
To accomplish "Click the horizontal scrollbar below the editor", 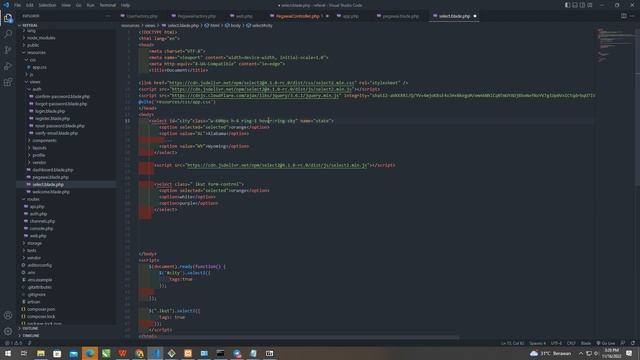I will (x=299, y=338).
